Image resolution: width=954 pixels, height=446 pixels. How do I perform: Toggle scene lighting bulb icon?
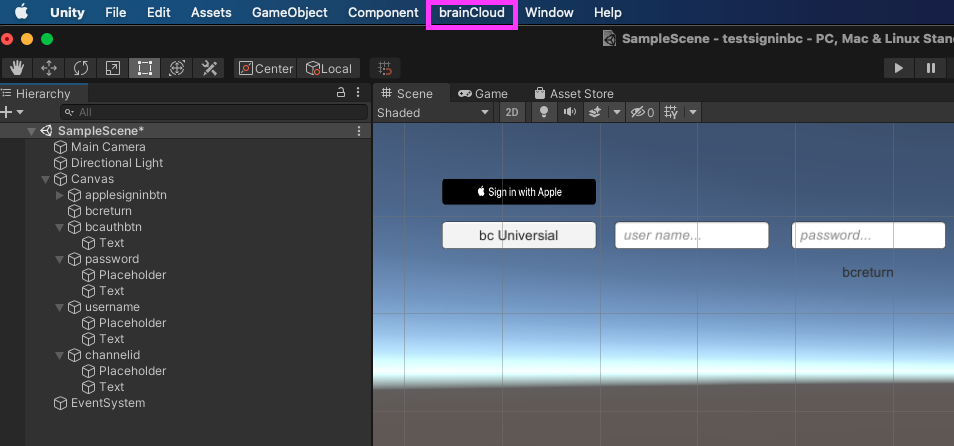click(x=544, y=113)
